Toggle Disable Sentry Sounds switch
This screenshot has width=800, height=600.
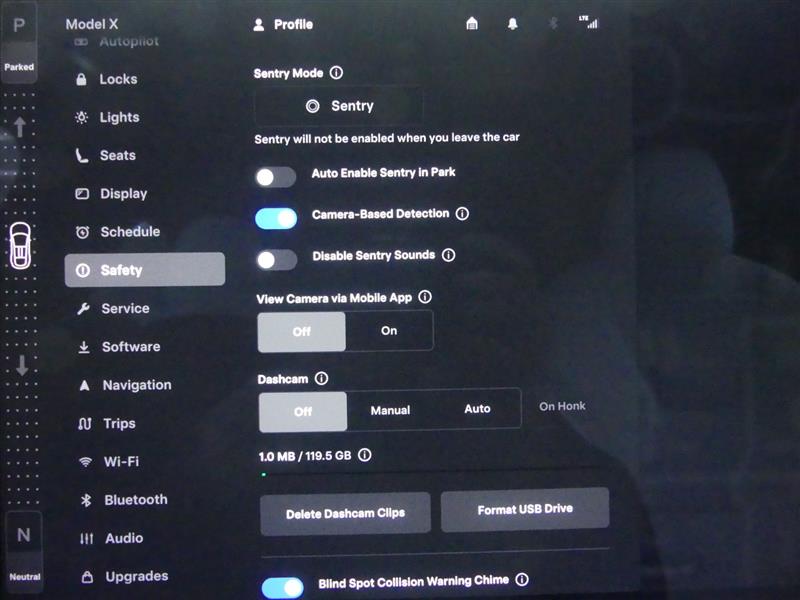(276, 260)
